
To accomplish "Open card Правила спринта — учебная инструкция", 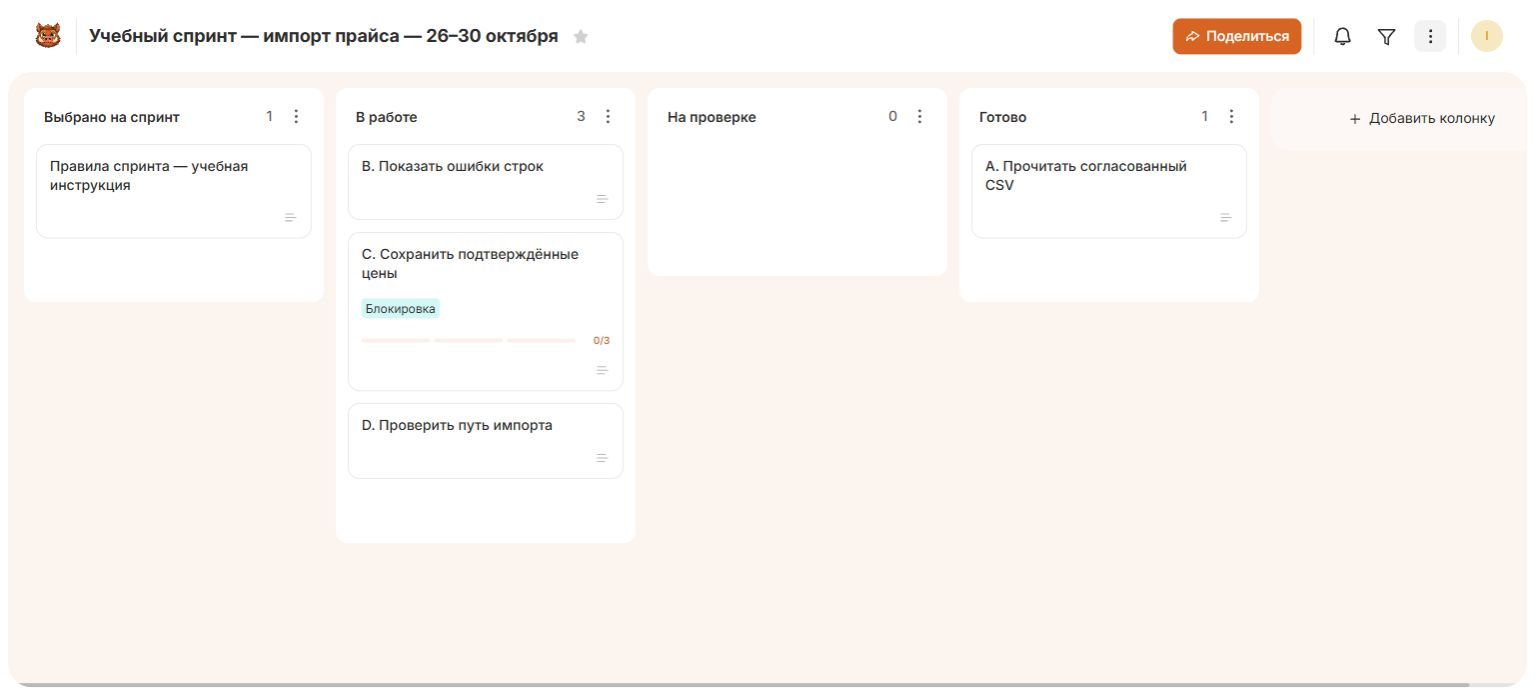I will point(174,191).
